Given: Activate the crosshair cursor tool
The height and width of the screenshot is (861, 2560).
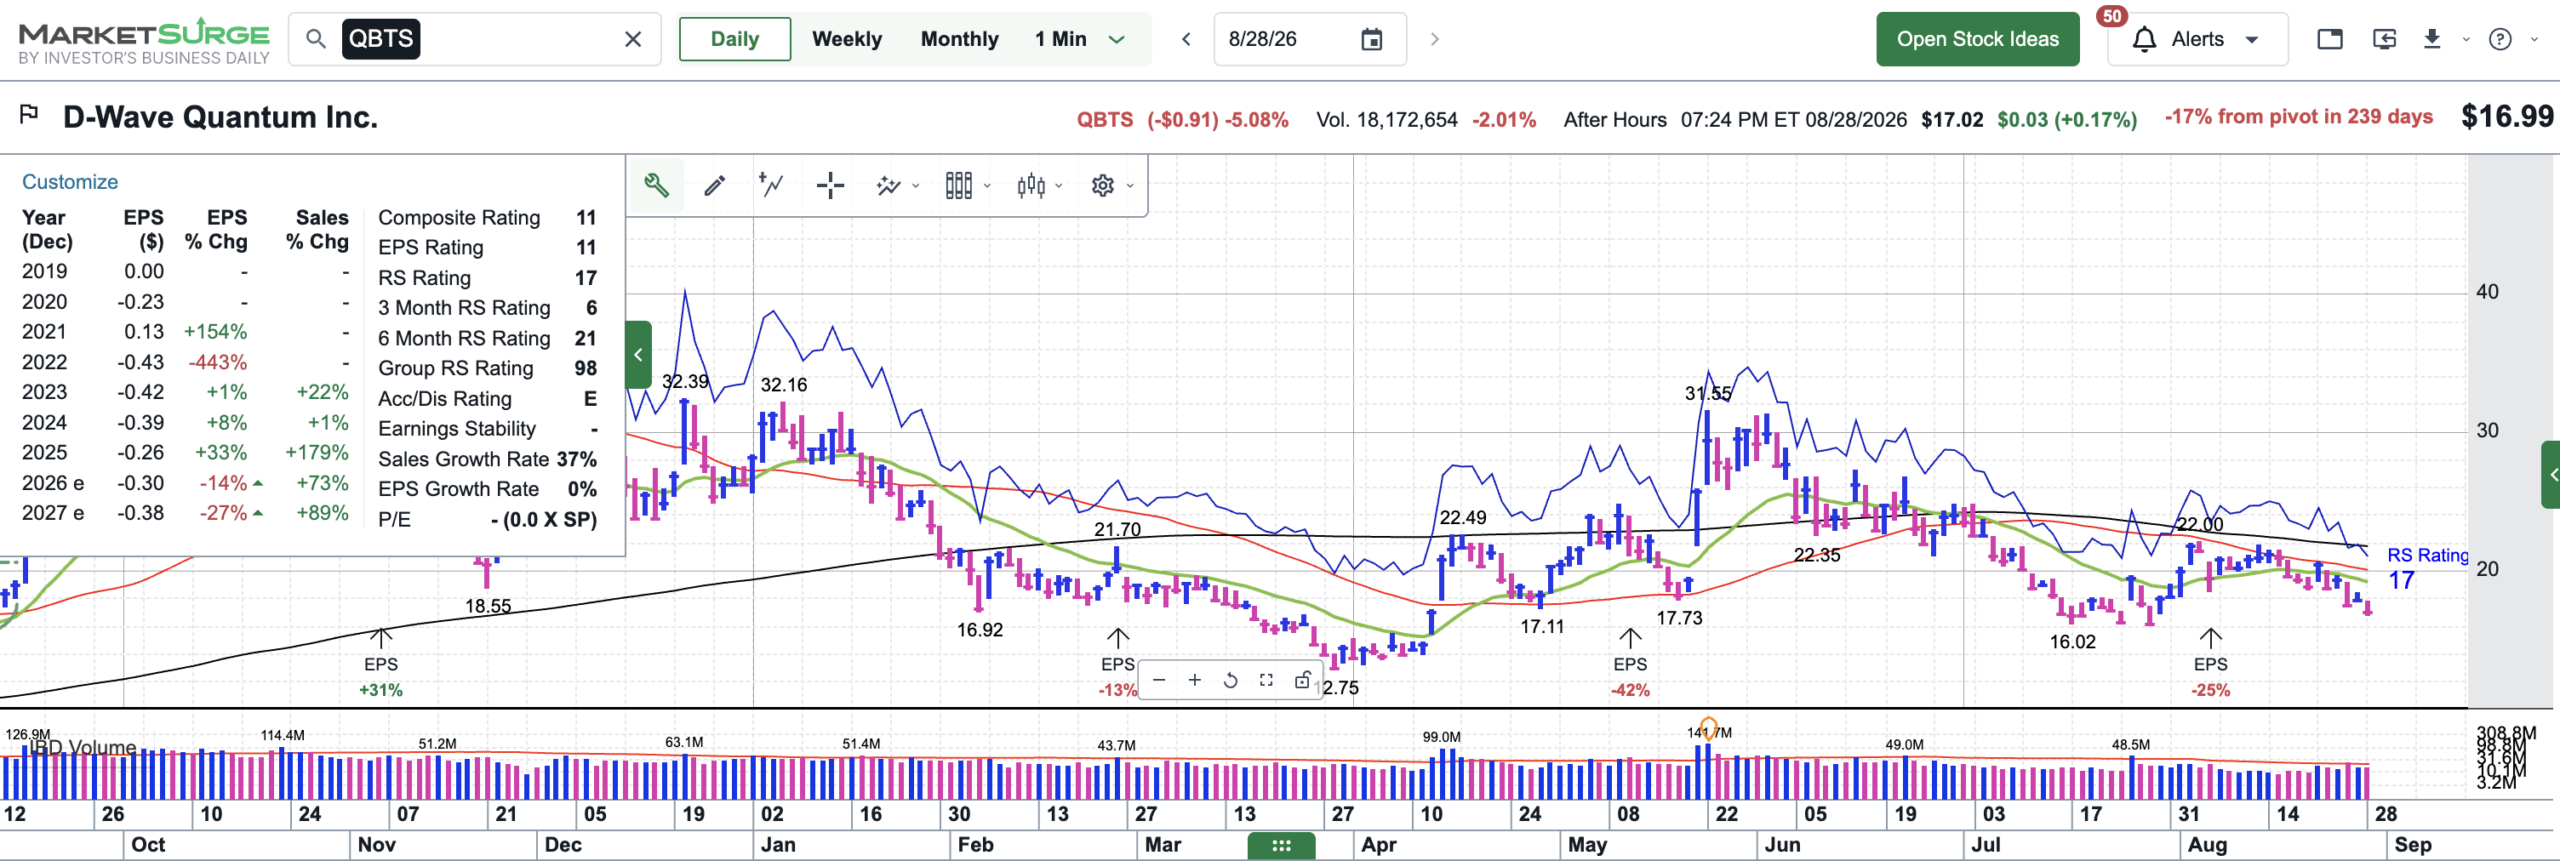Looking at the screenshot, I should pos(830,185).
